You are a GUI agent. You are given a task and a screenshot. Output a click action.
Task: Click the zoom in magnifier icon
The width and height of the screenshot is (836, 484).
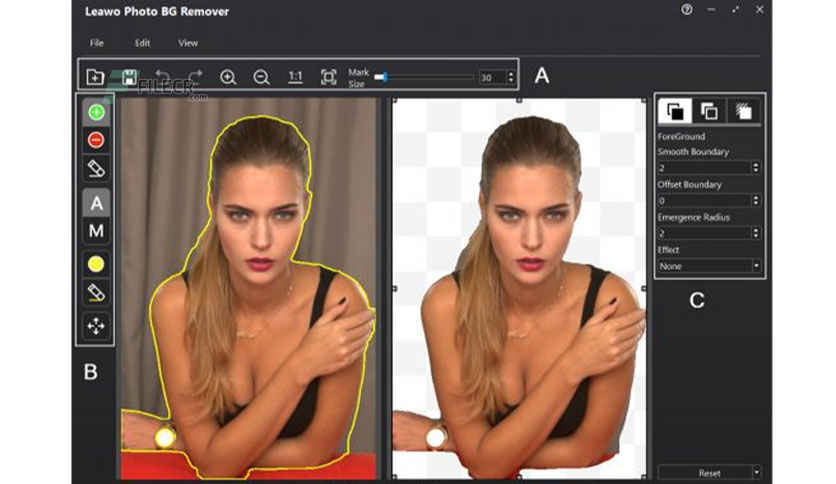click(x=228, y=77)
